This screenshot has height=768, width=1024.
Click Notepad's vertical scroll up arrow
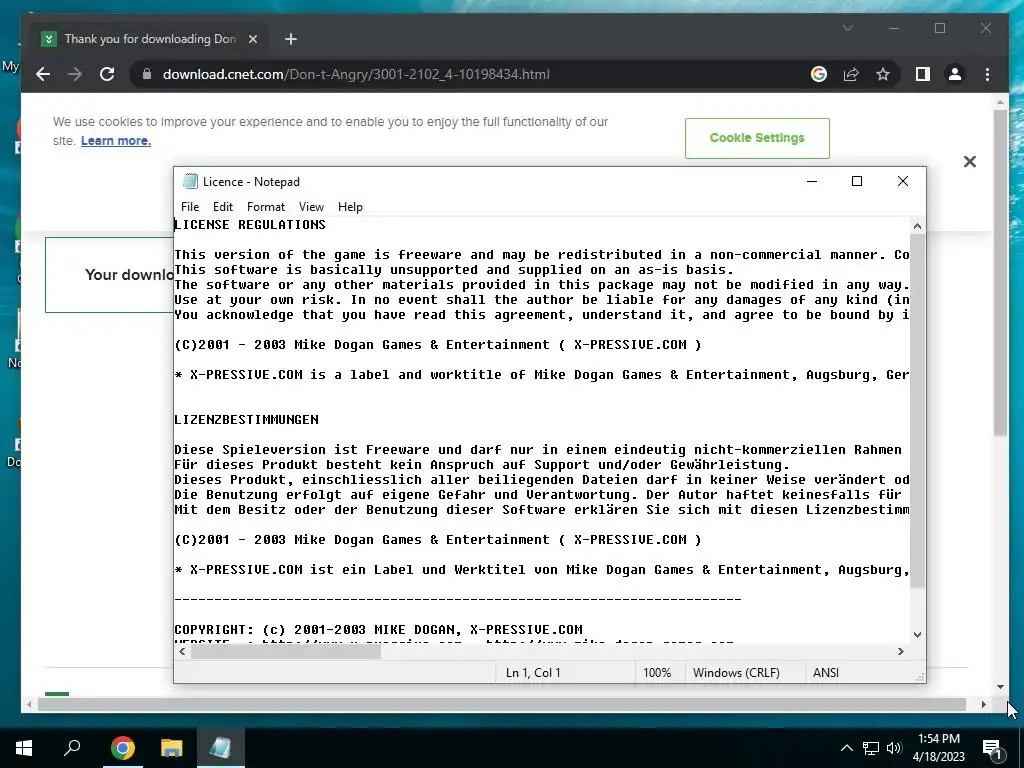(917, 226)
